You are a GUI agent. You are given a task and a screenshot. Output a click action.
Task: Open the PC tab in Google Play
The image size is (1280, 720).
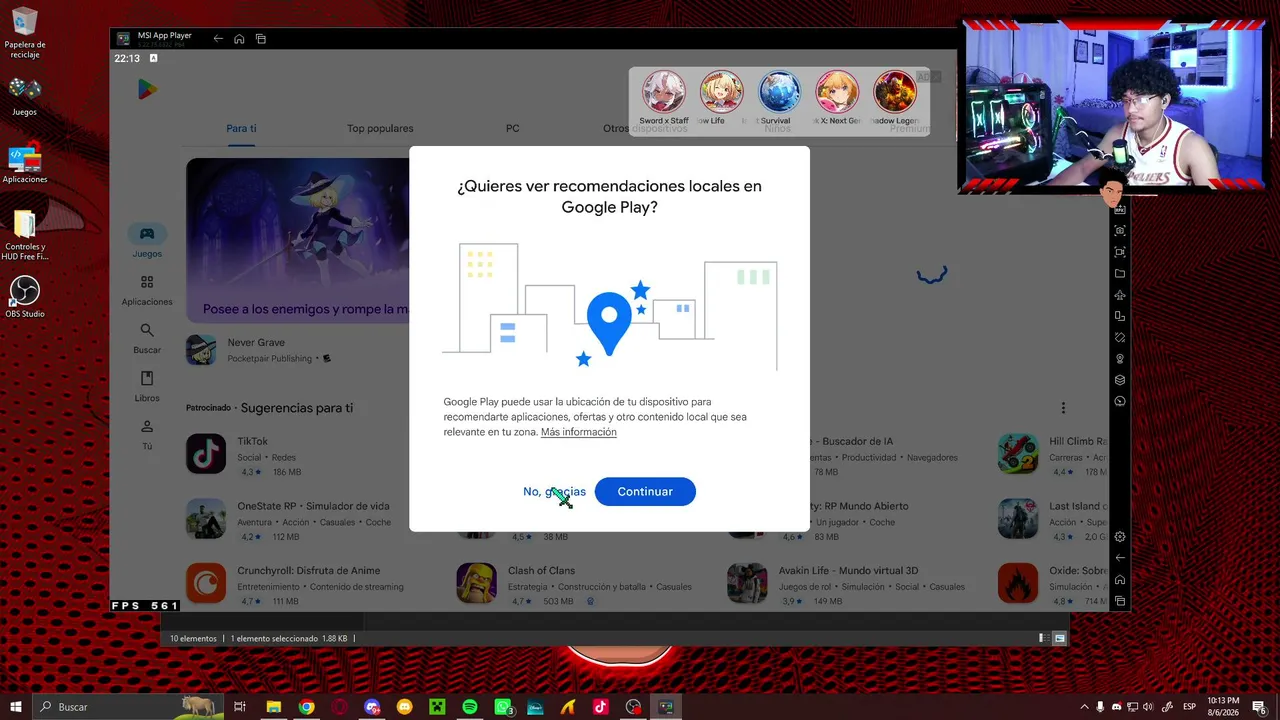512,128
